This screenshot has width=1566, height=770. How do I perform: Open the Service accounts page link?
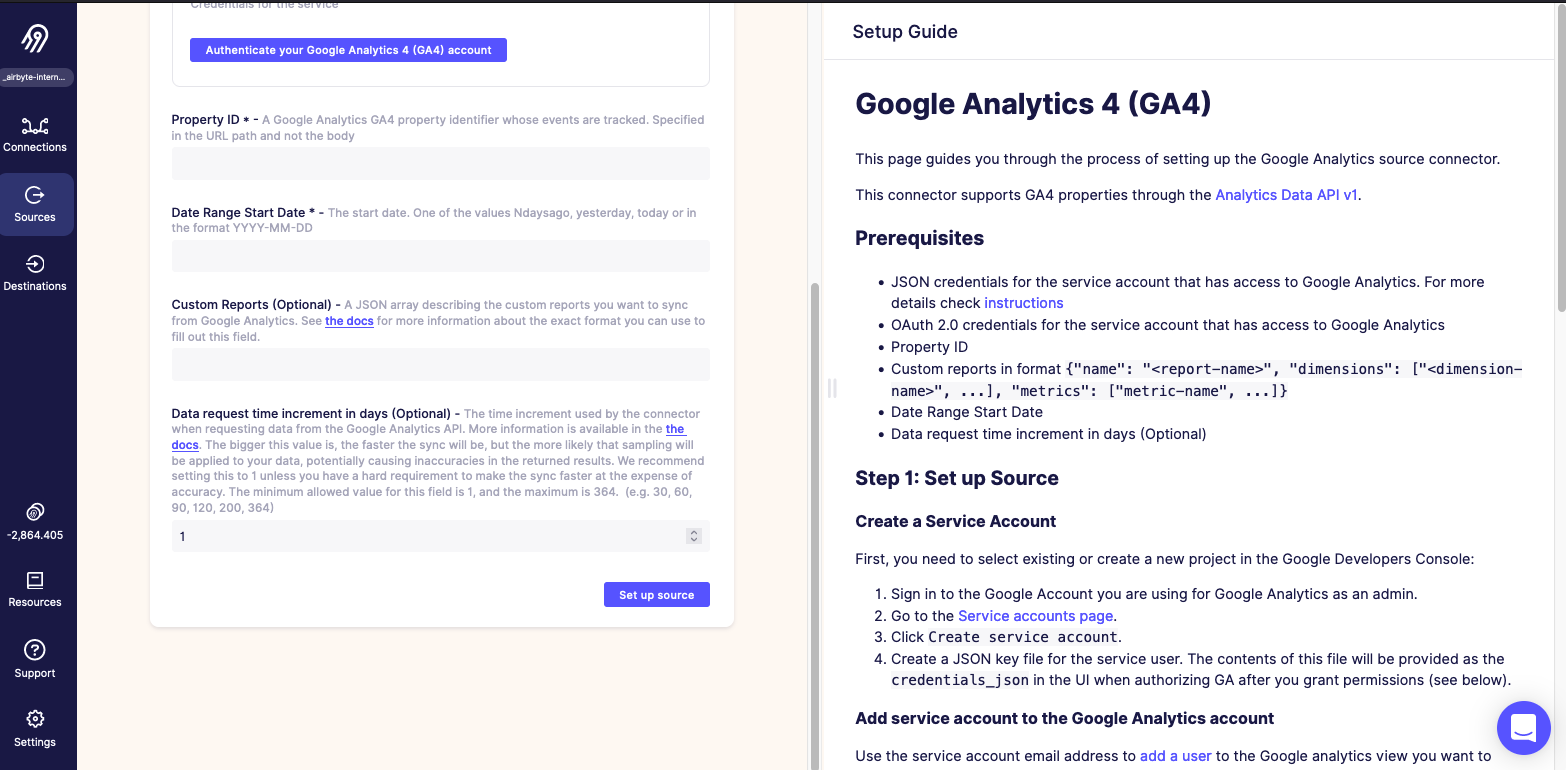(x=1035, y=615)
